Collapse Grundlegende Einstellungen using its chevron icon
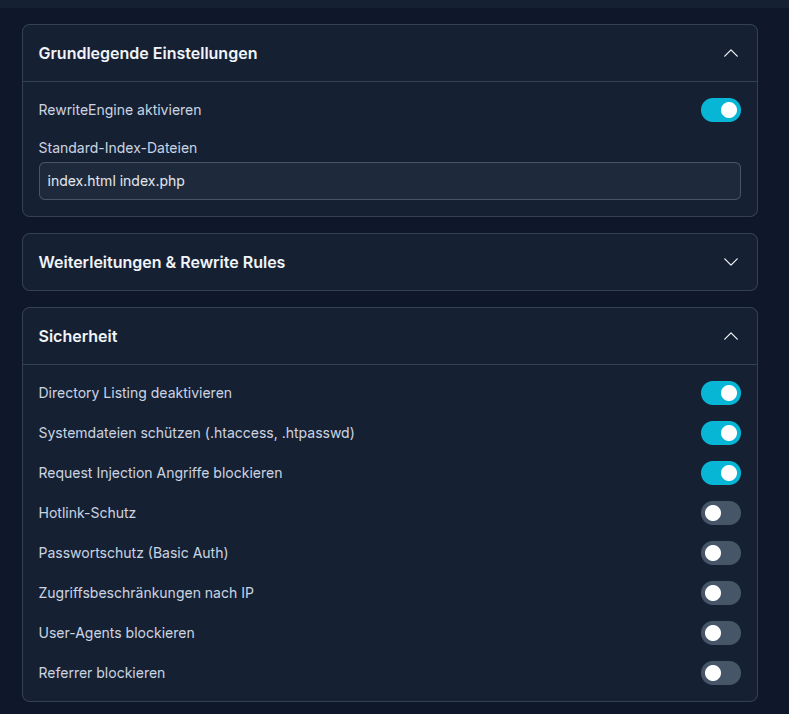The image size is (789, 714). click(730, 53)
